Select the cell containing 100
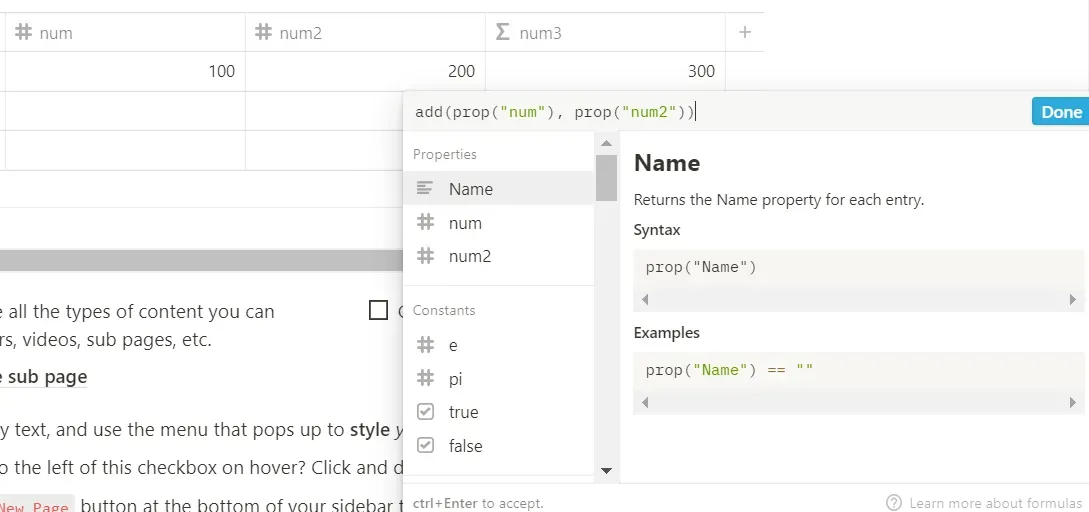The height and width of the screenshot is (512, 1089). pyautogui.click(x=125, y=71)
